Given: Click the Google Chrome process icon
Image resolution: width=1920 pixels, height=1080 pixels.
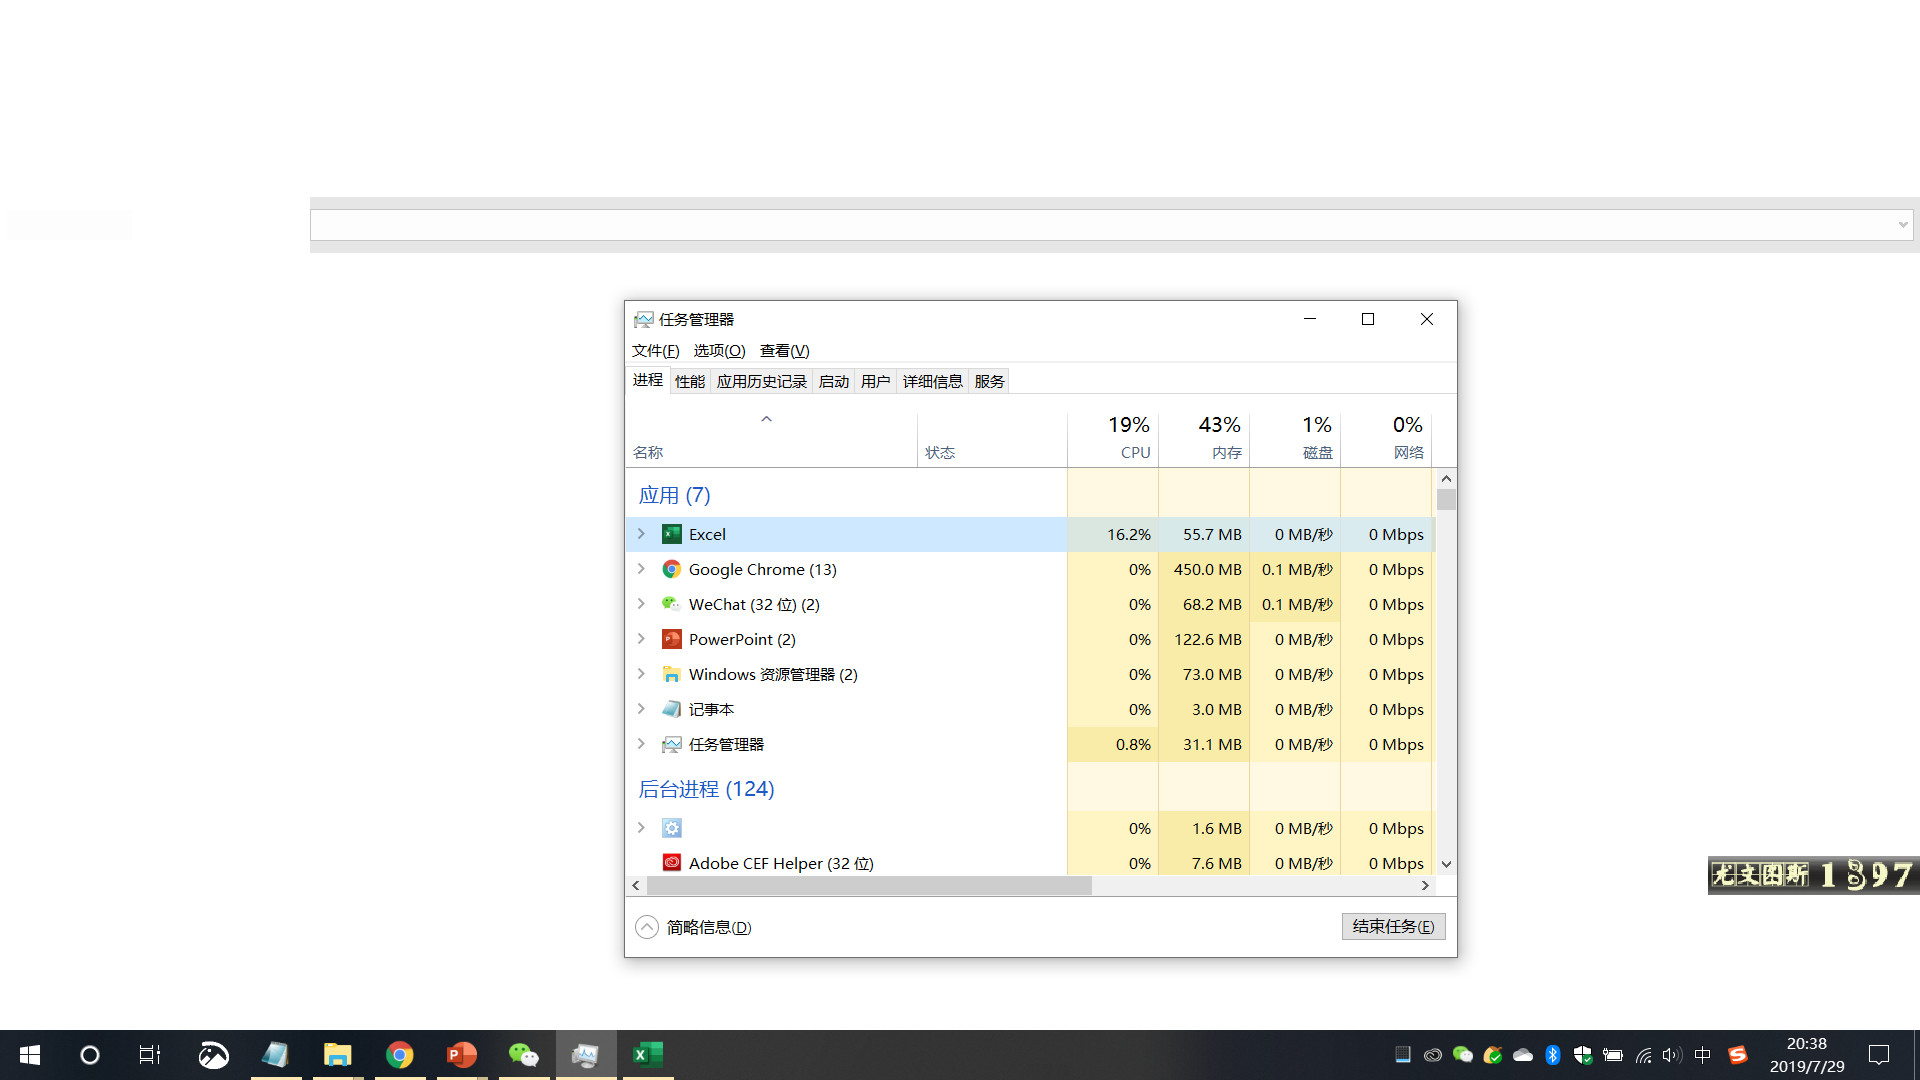Looking at the screenshot, I should (672, 569).
